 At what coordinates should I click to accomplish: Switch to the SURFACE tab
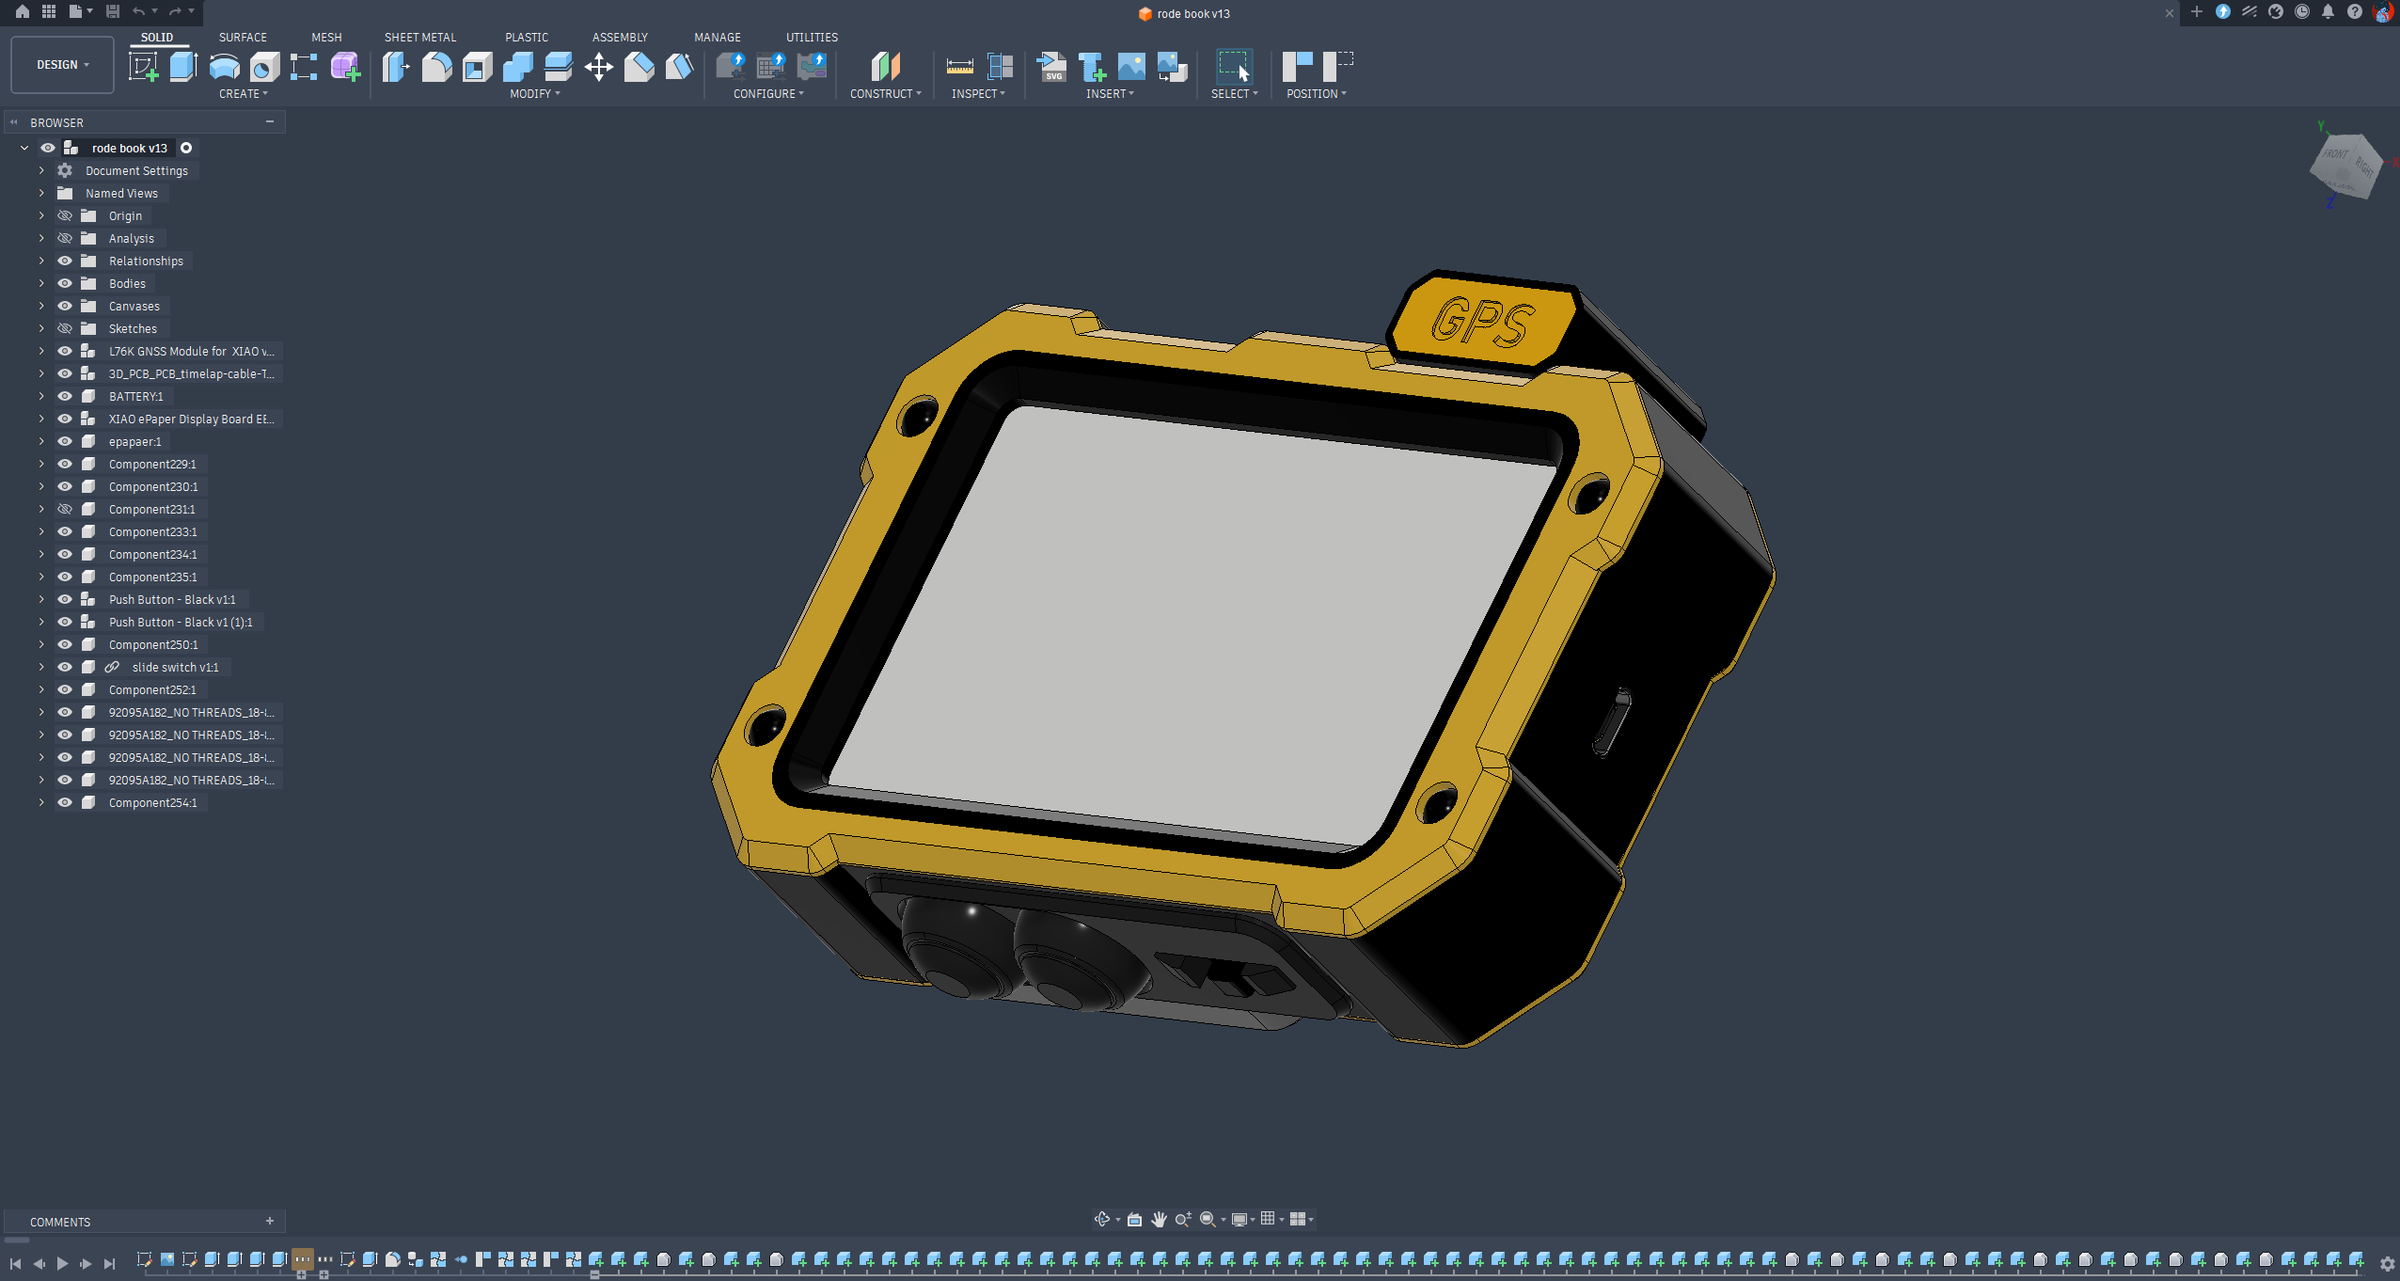point(243,37)
